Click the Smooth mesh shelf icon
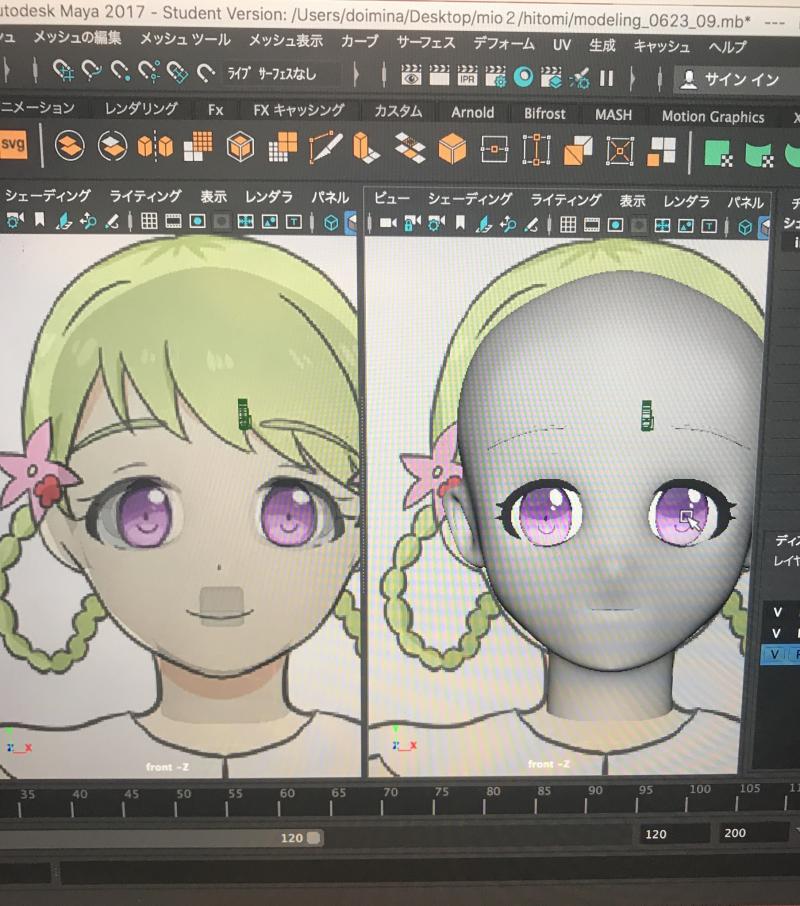Viewport: 800px width, 906px height. pyautogui.click(x=198, y=146)
